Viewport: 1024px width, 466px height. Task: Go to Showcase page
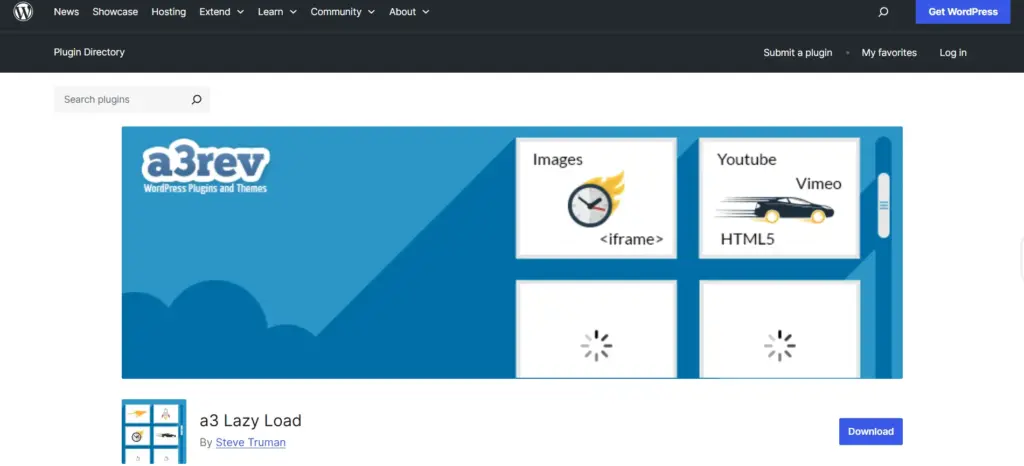(x=115, y=12)
